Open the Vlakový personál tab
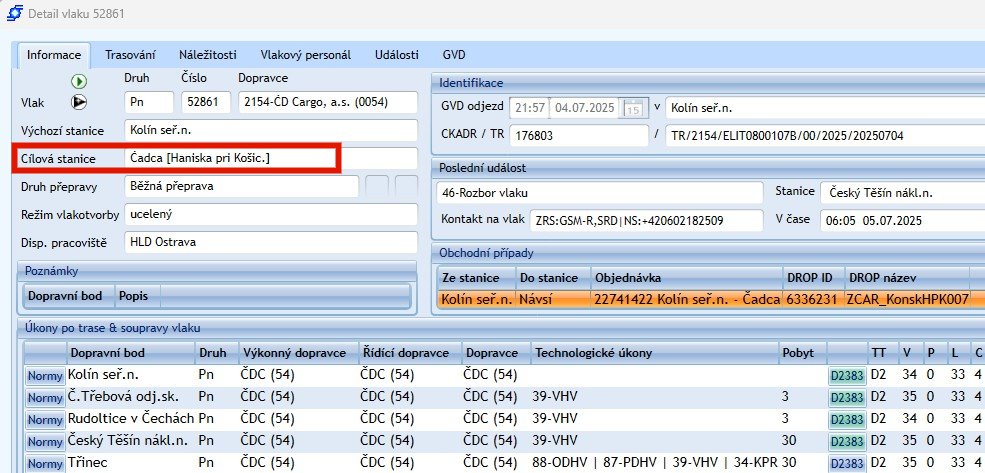 coord(305,55)
